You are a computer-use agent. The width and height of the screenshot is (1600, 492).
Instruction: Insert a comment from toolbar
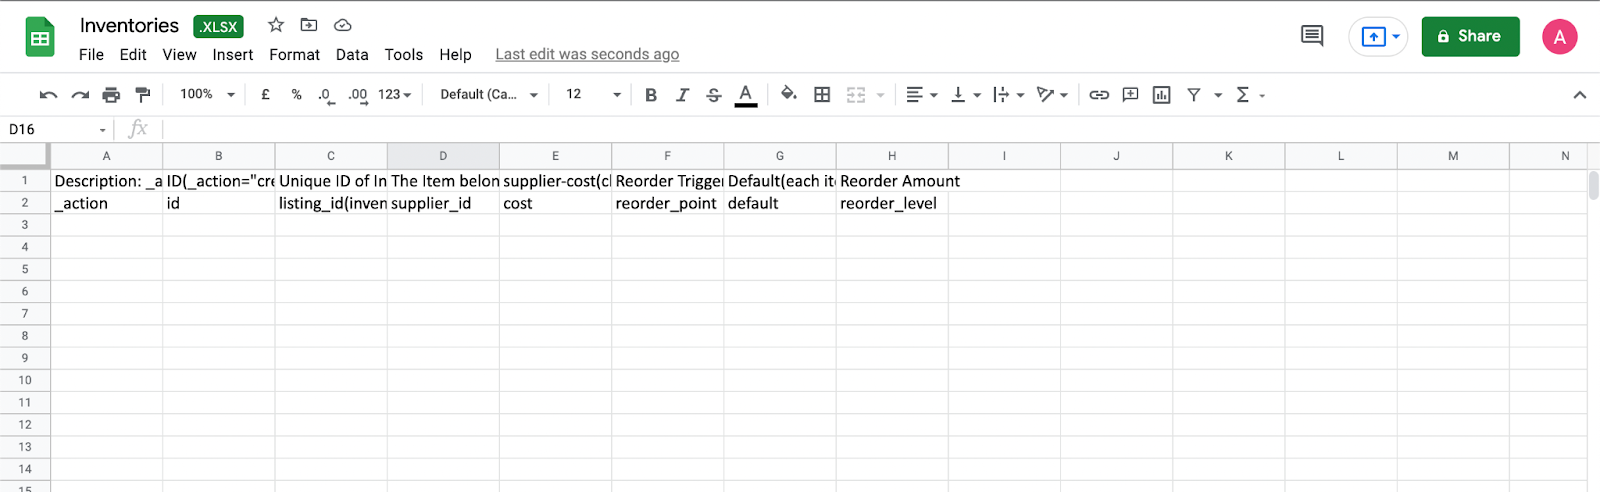[x=1130, y=95]
